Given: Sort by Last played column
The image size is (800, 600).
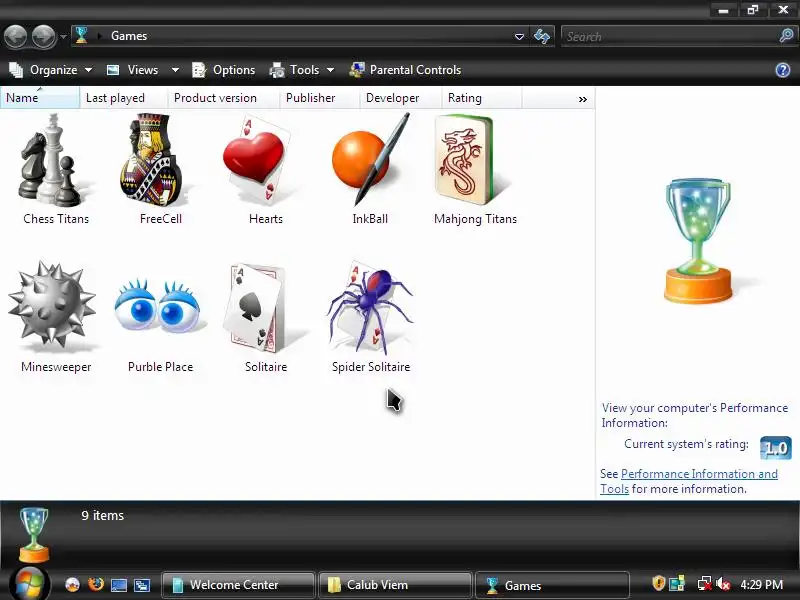Looking at the screenshot, I should (x=123, y=98).
